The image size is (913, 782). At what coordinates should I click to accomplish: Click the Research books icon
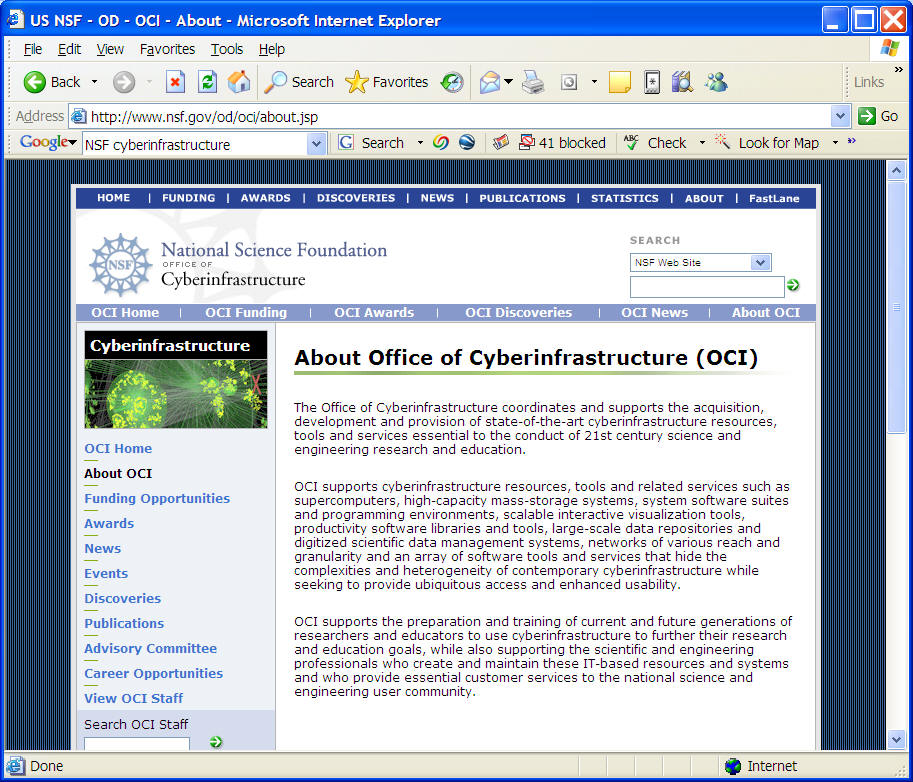click(x=682, y=82)
